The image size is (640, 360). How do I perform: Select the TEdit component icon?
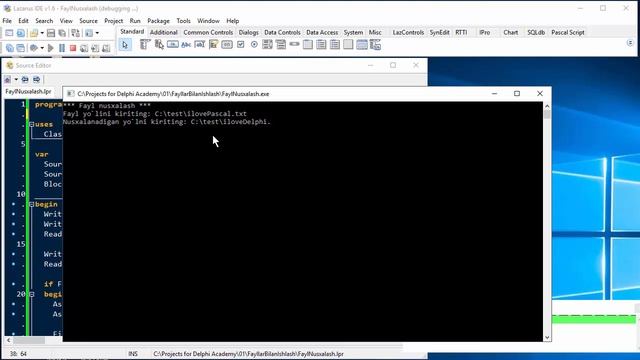200,44
